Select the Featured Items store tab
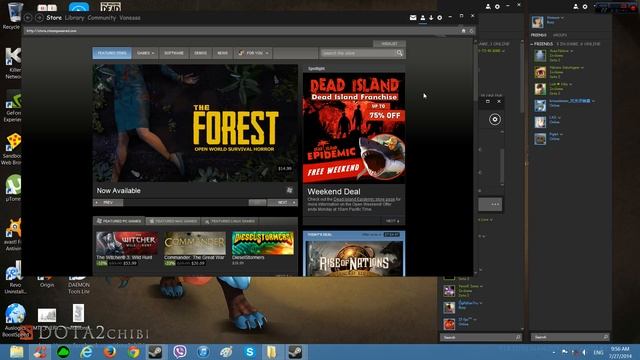The height and width of the screenshot is (360, 640). (112, 53)
